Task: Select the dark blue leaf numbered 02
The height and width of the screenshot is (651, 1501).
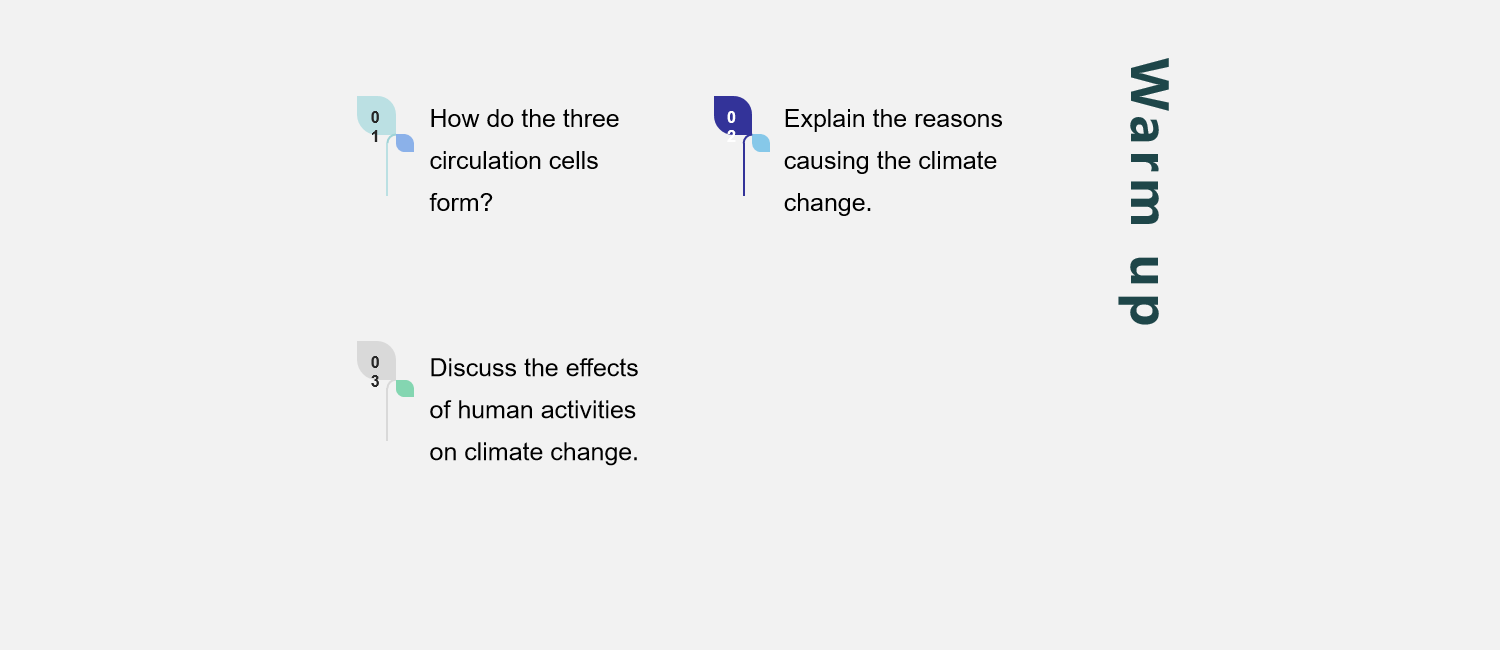Action: coord(732,113)
